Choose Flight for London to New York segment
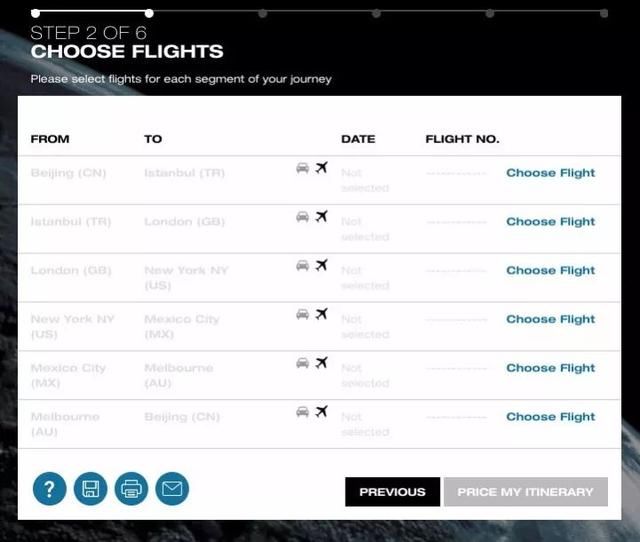The height and width of the screenshot is (542, 640). (551, 271)
